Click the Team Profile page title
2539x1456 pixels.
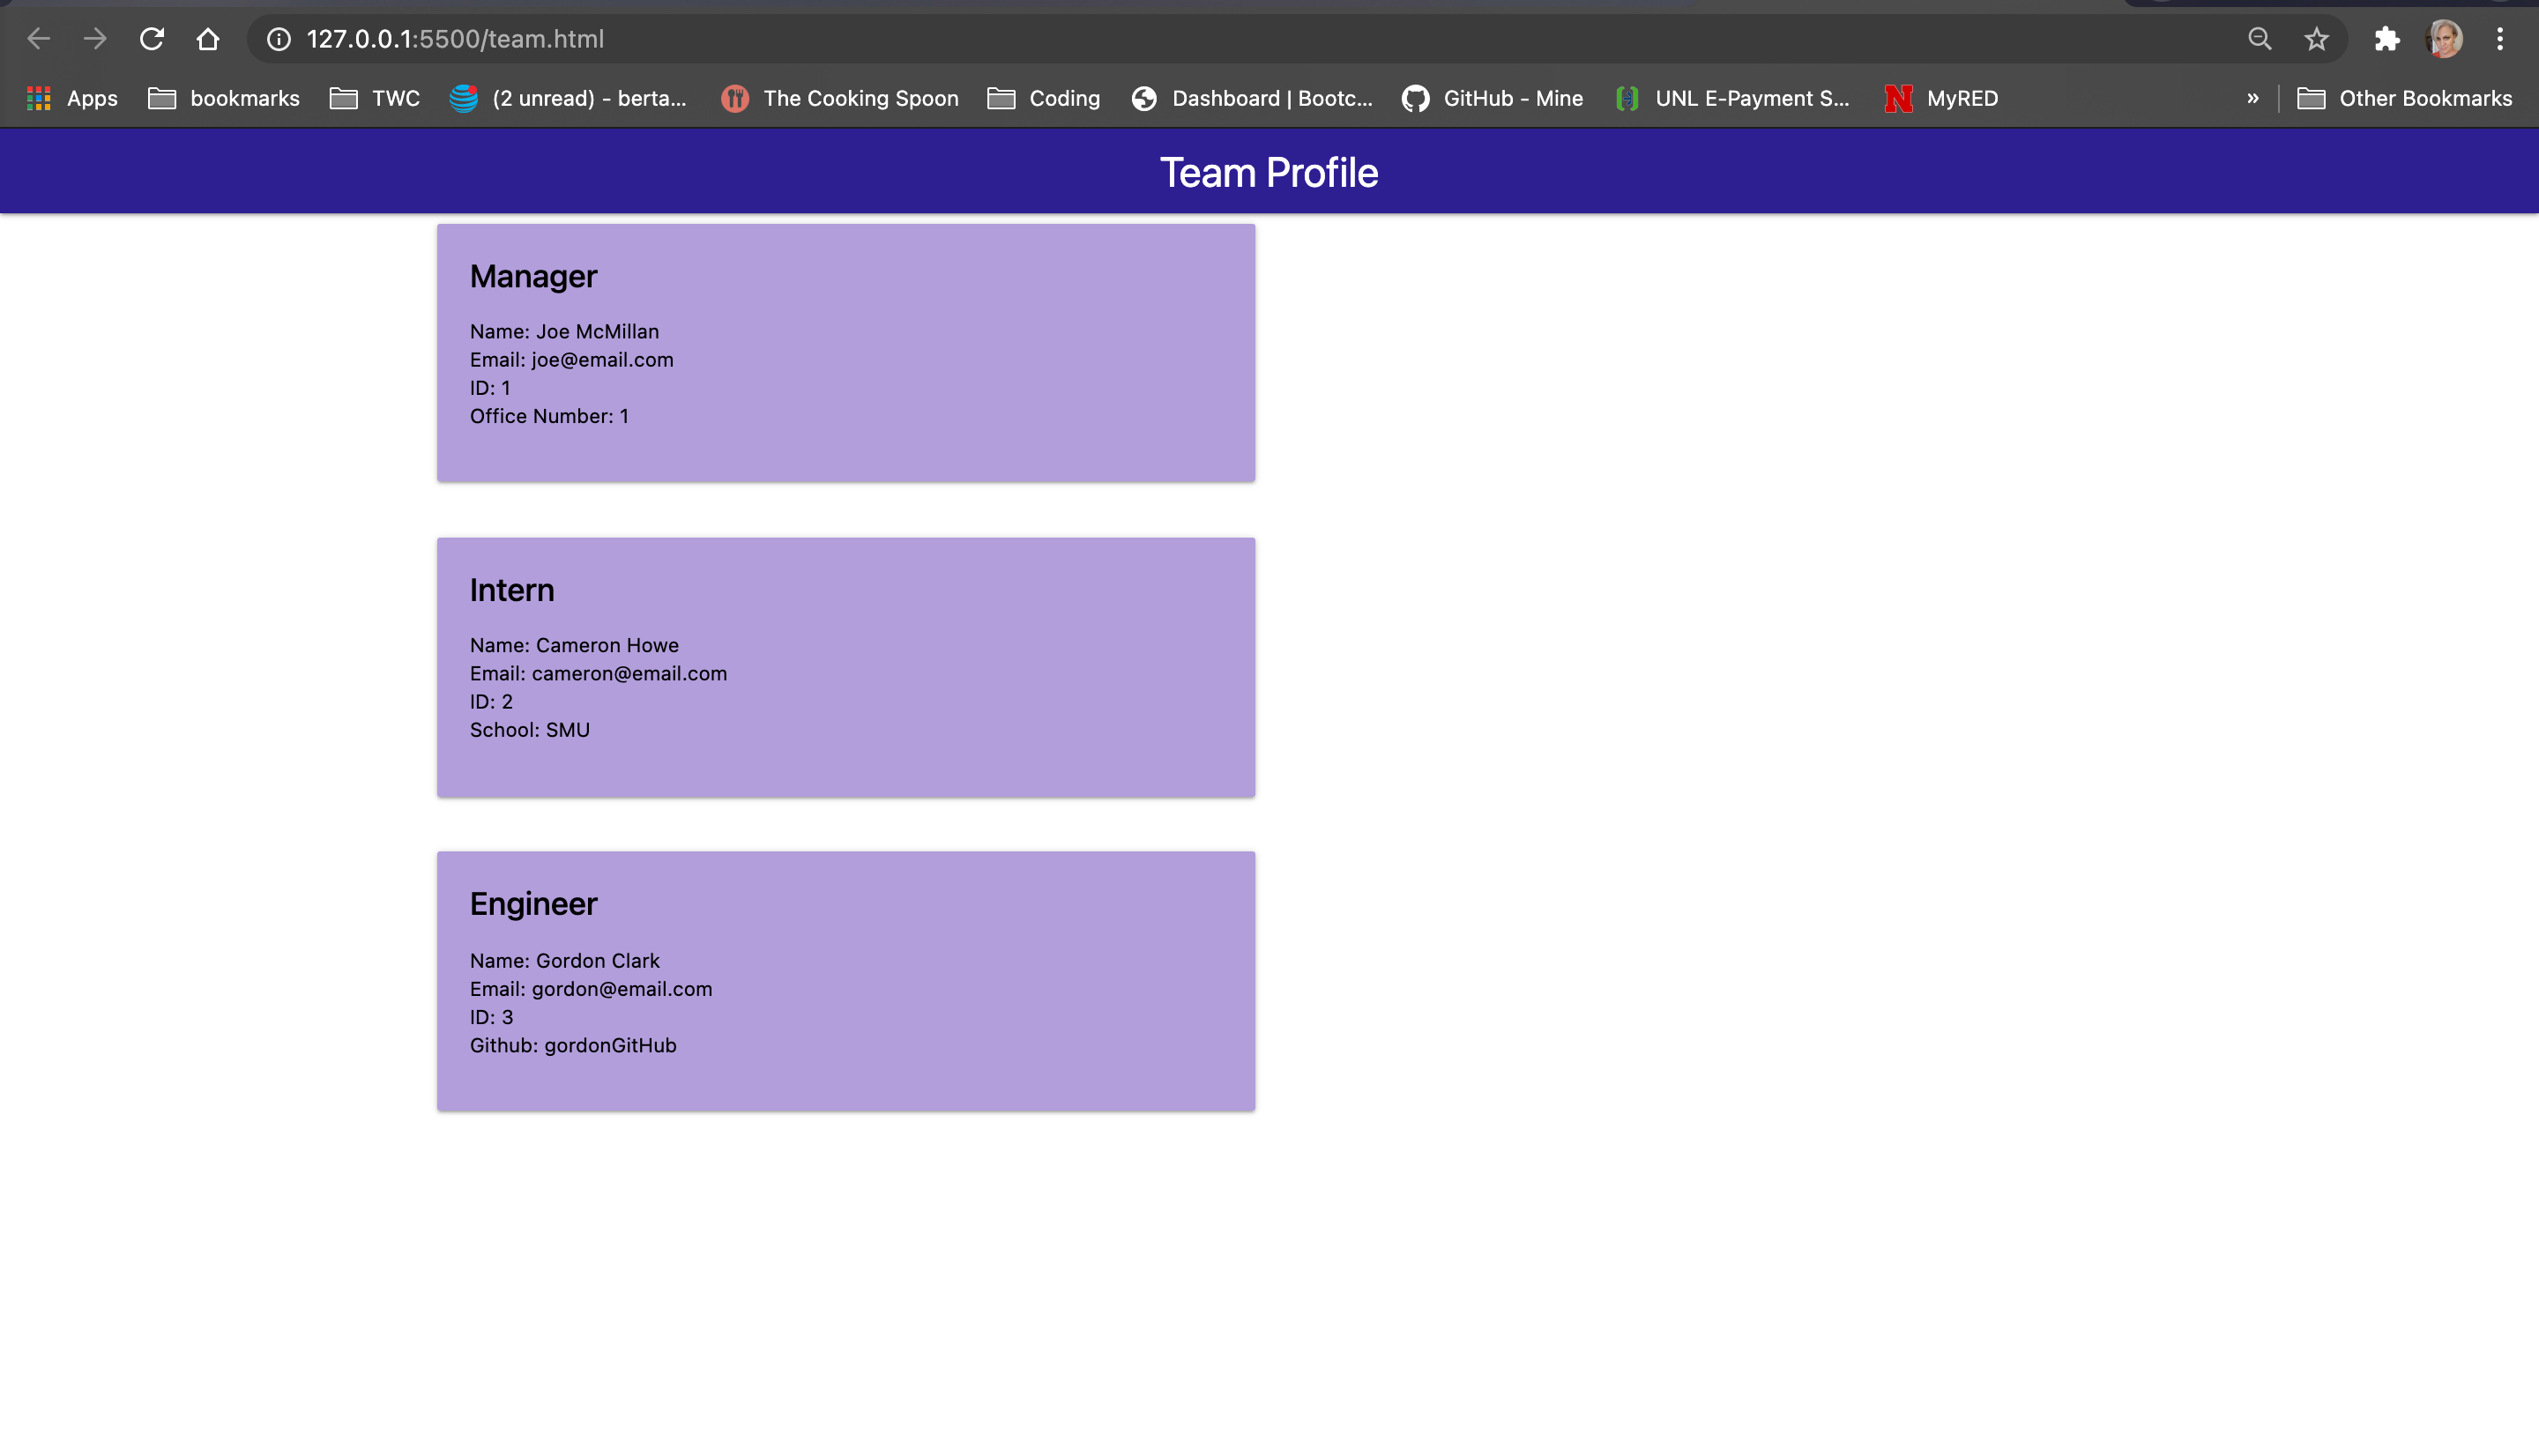(1269, 171)
